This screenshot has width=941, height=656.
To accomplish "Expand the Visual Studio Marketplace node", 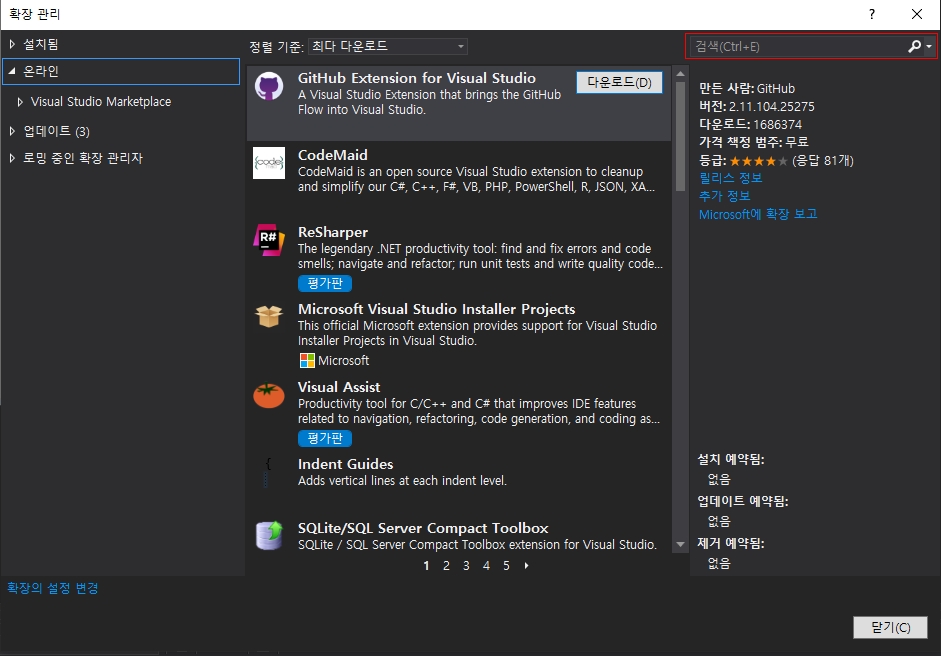I will (x=20, y=101).
